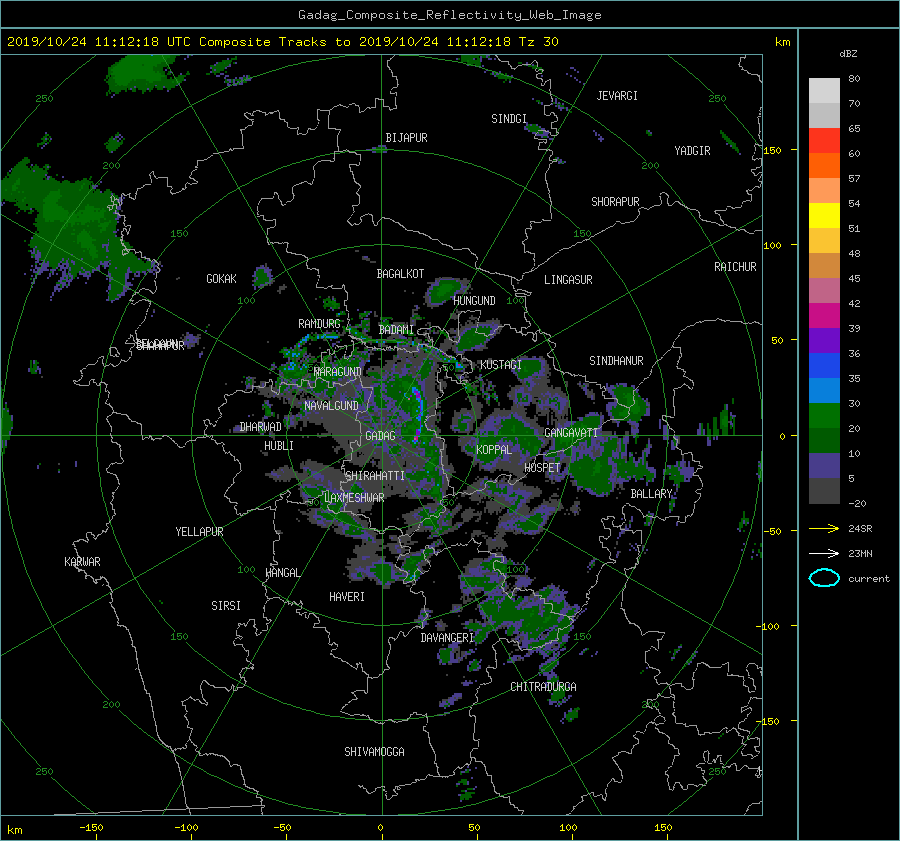Click the KOPPAL label
Viewport: 900px width, 841px height.
click(494, 450)
